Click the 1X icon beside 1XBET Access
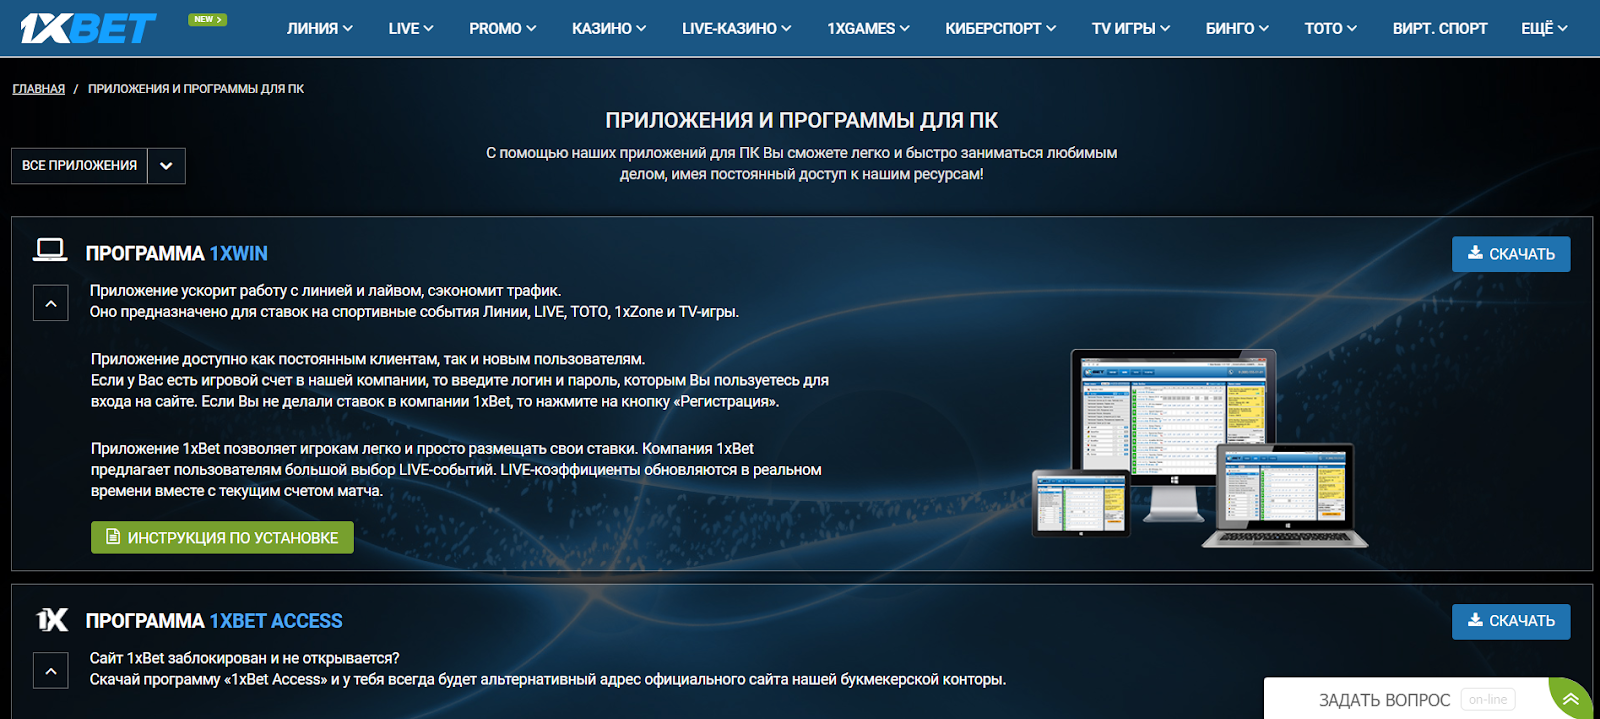The image size is (1600, 719). click(52, 620)
